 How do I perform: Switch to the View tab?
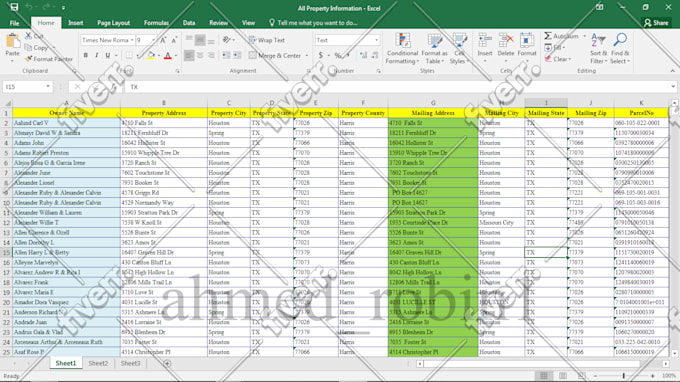(x=248, y=23)
